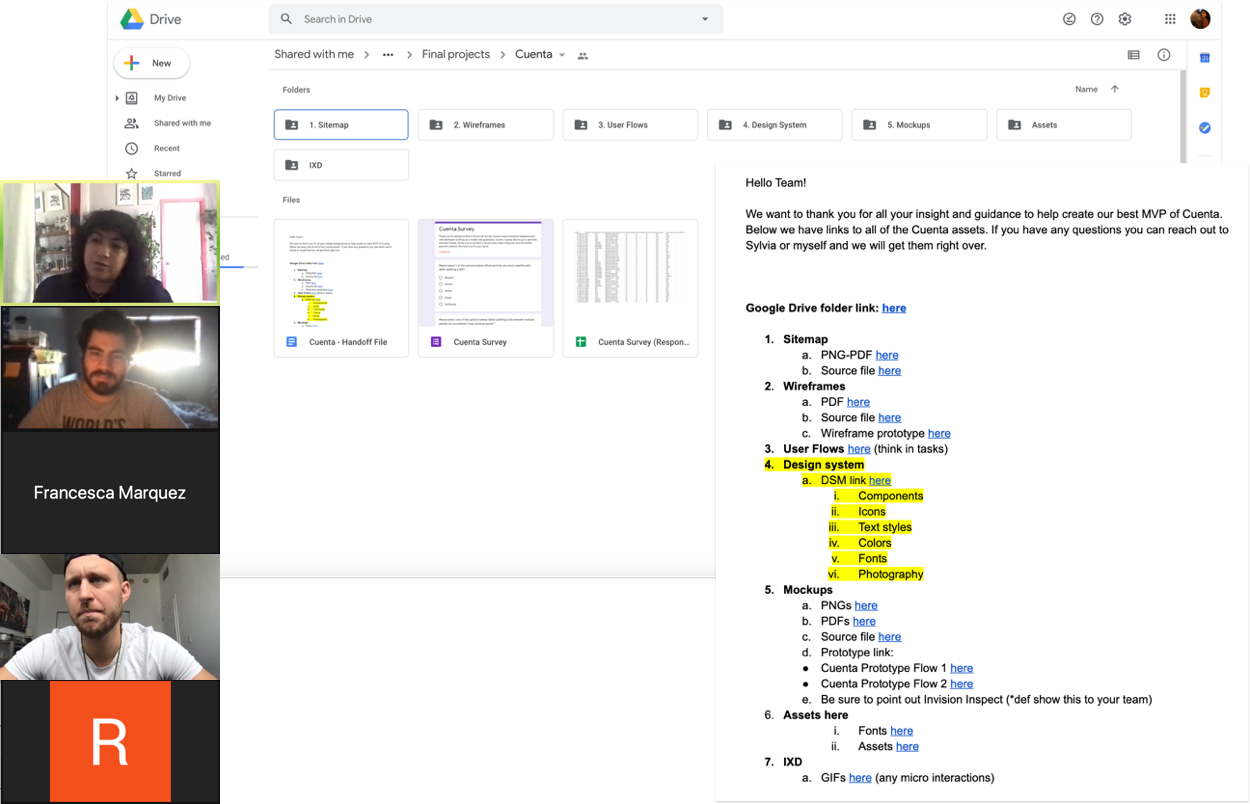Open the Mockups Source file here link

pos(889,637)
